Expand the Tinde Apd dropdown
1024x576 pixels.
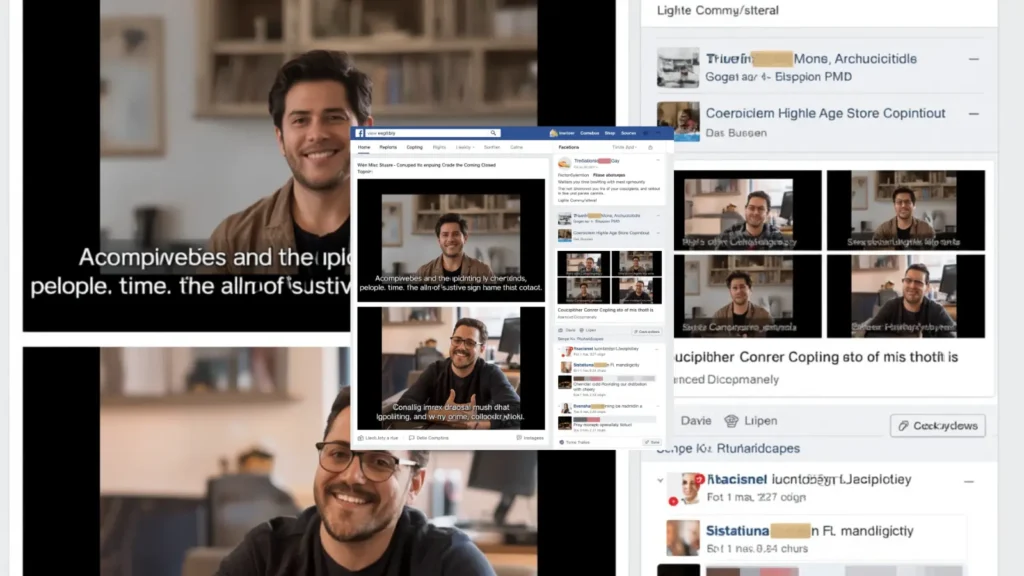coord(624,148)
